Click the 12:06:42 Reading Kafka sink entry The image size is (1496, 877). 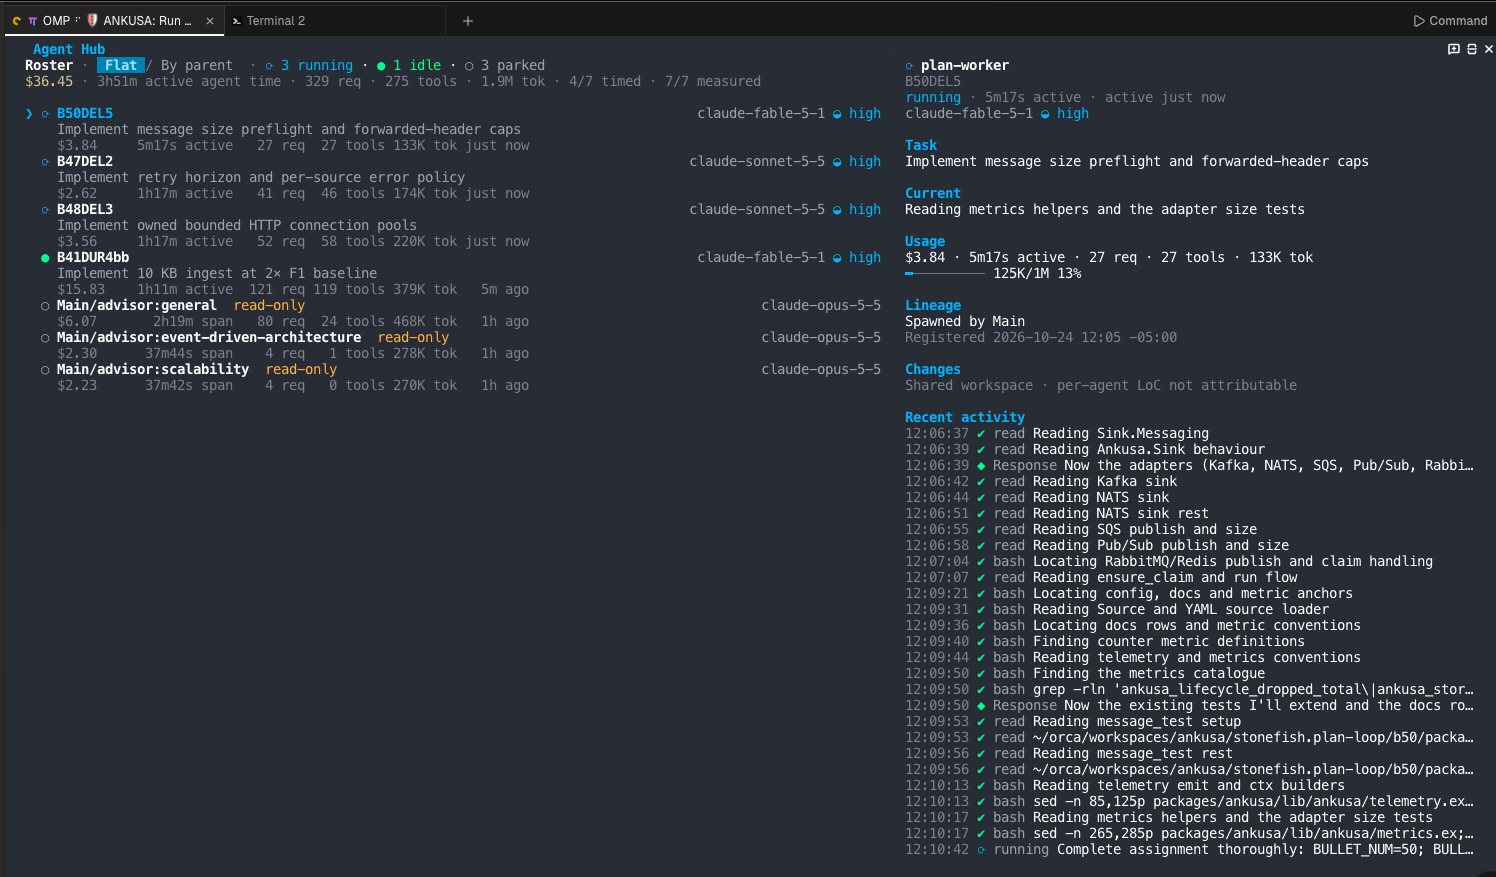[x=1041, y=481]
